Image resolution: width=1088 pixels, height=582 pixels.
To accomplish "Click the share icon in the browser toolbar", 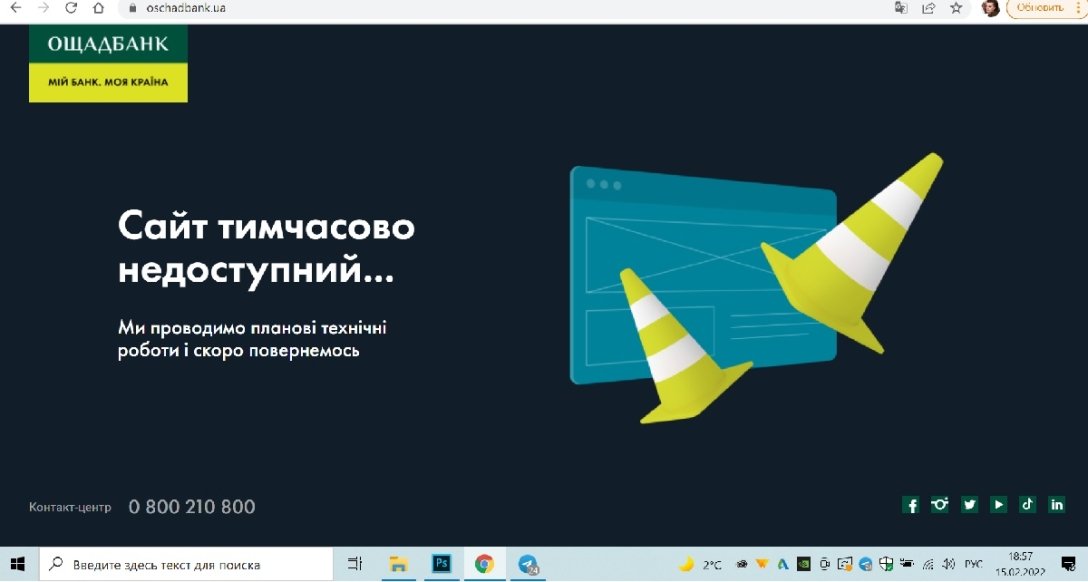I will [927, 7].
